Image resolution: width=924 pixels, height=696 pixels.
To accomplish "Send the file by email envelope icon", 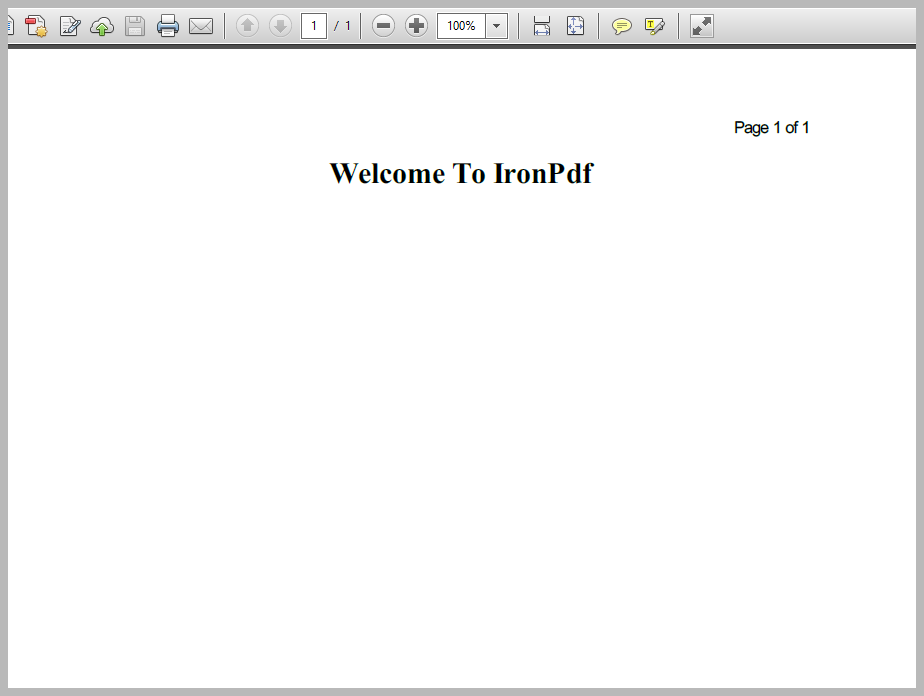I will [201, 27].
